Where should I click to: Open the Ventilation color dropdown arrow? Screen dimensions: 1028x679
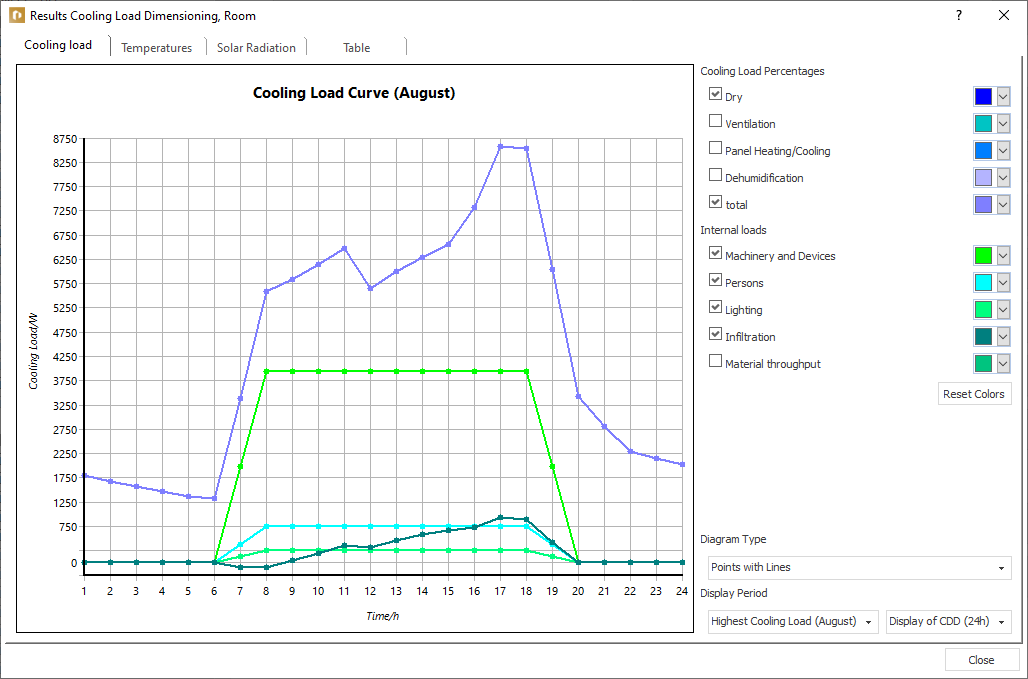1002,124
